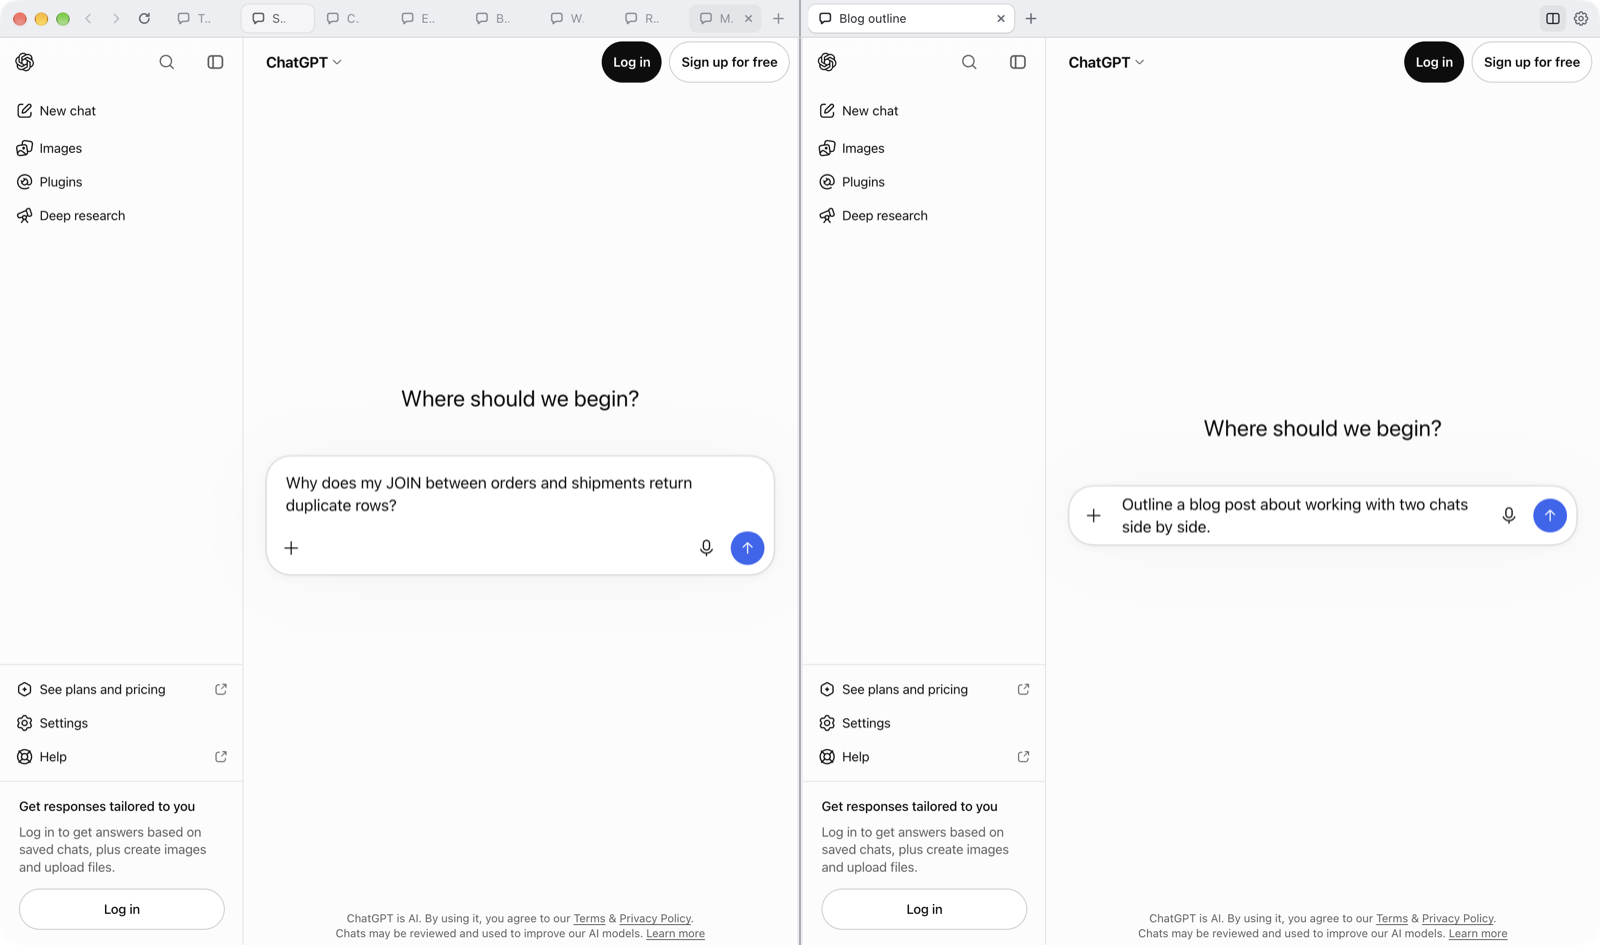Toggle the right pane sidebar collapse icon
The image size is (1600, 945).
(x=1018, y=62)
